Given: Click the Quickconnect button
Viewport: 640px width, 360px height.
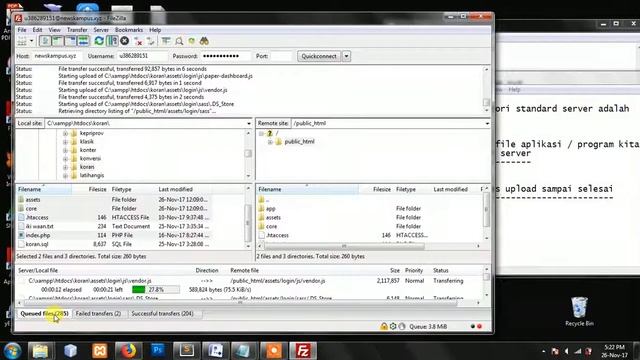Looking at the screenshot, I should (x=319, y=56).
